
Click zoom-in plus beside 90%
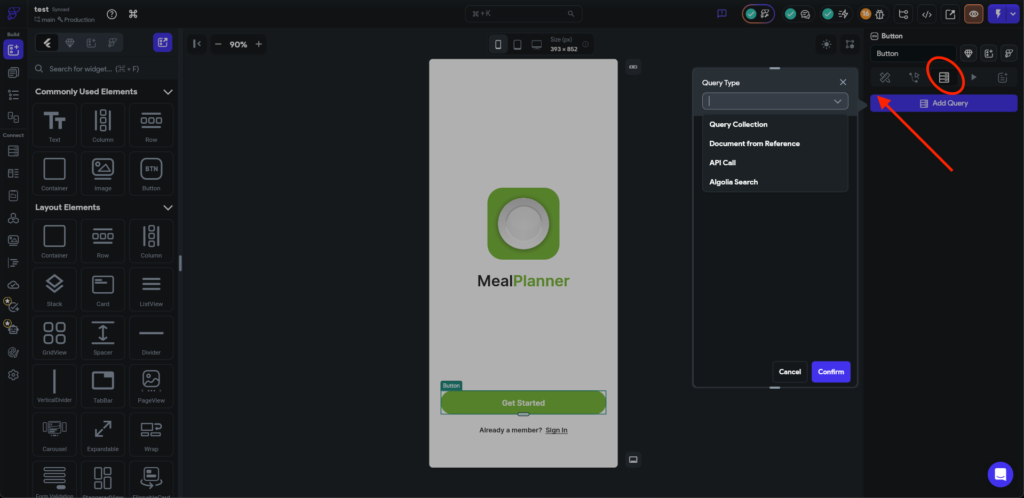259,44
